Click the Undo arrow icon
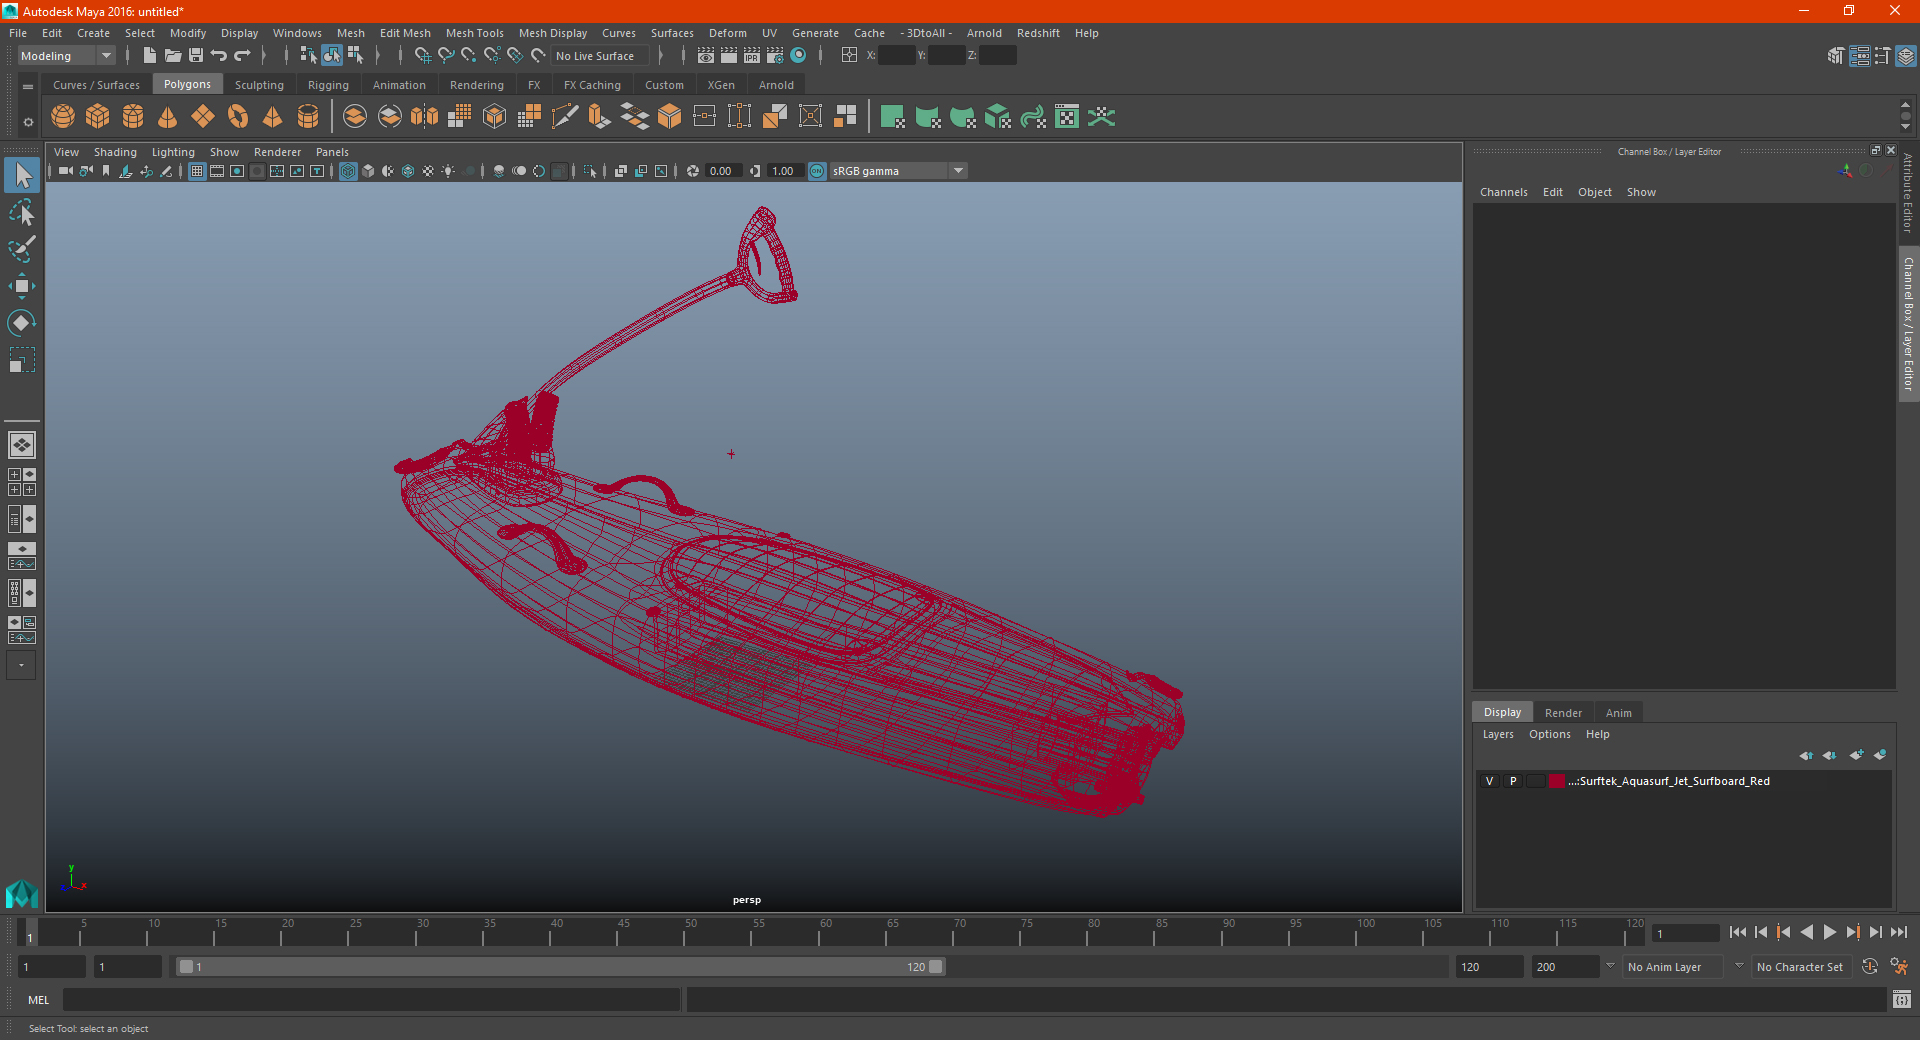The image size is (1920, 1040). pyautogui.click(x=219, y=56)
